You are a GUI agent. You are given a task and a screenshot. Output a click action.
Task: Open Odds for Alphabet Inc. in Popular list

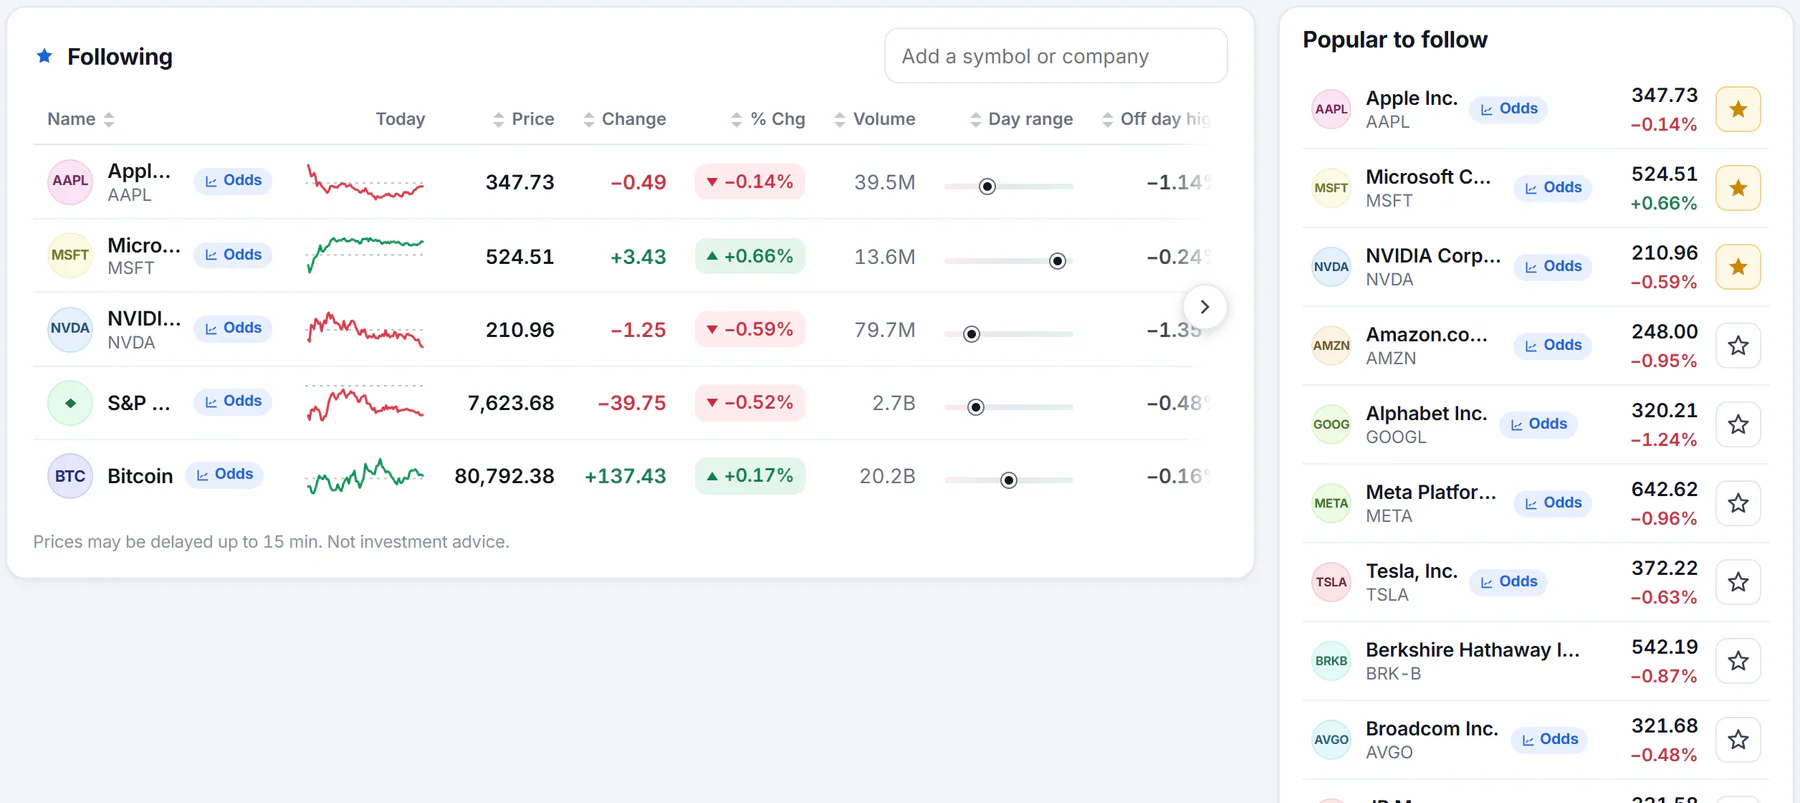[x=1538, y=424]
